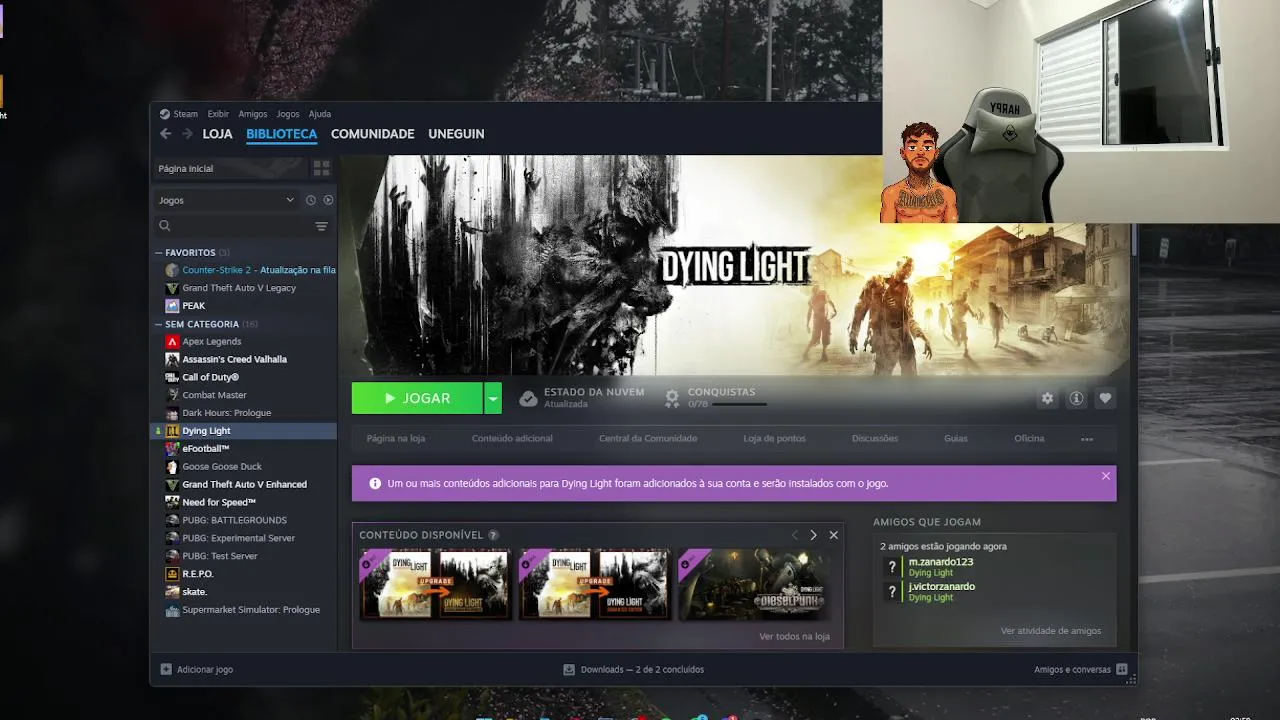This screenshot has width=1280, height=720.
Task: Dismiss the purple DLC notification
Action: pos(1105,476)
